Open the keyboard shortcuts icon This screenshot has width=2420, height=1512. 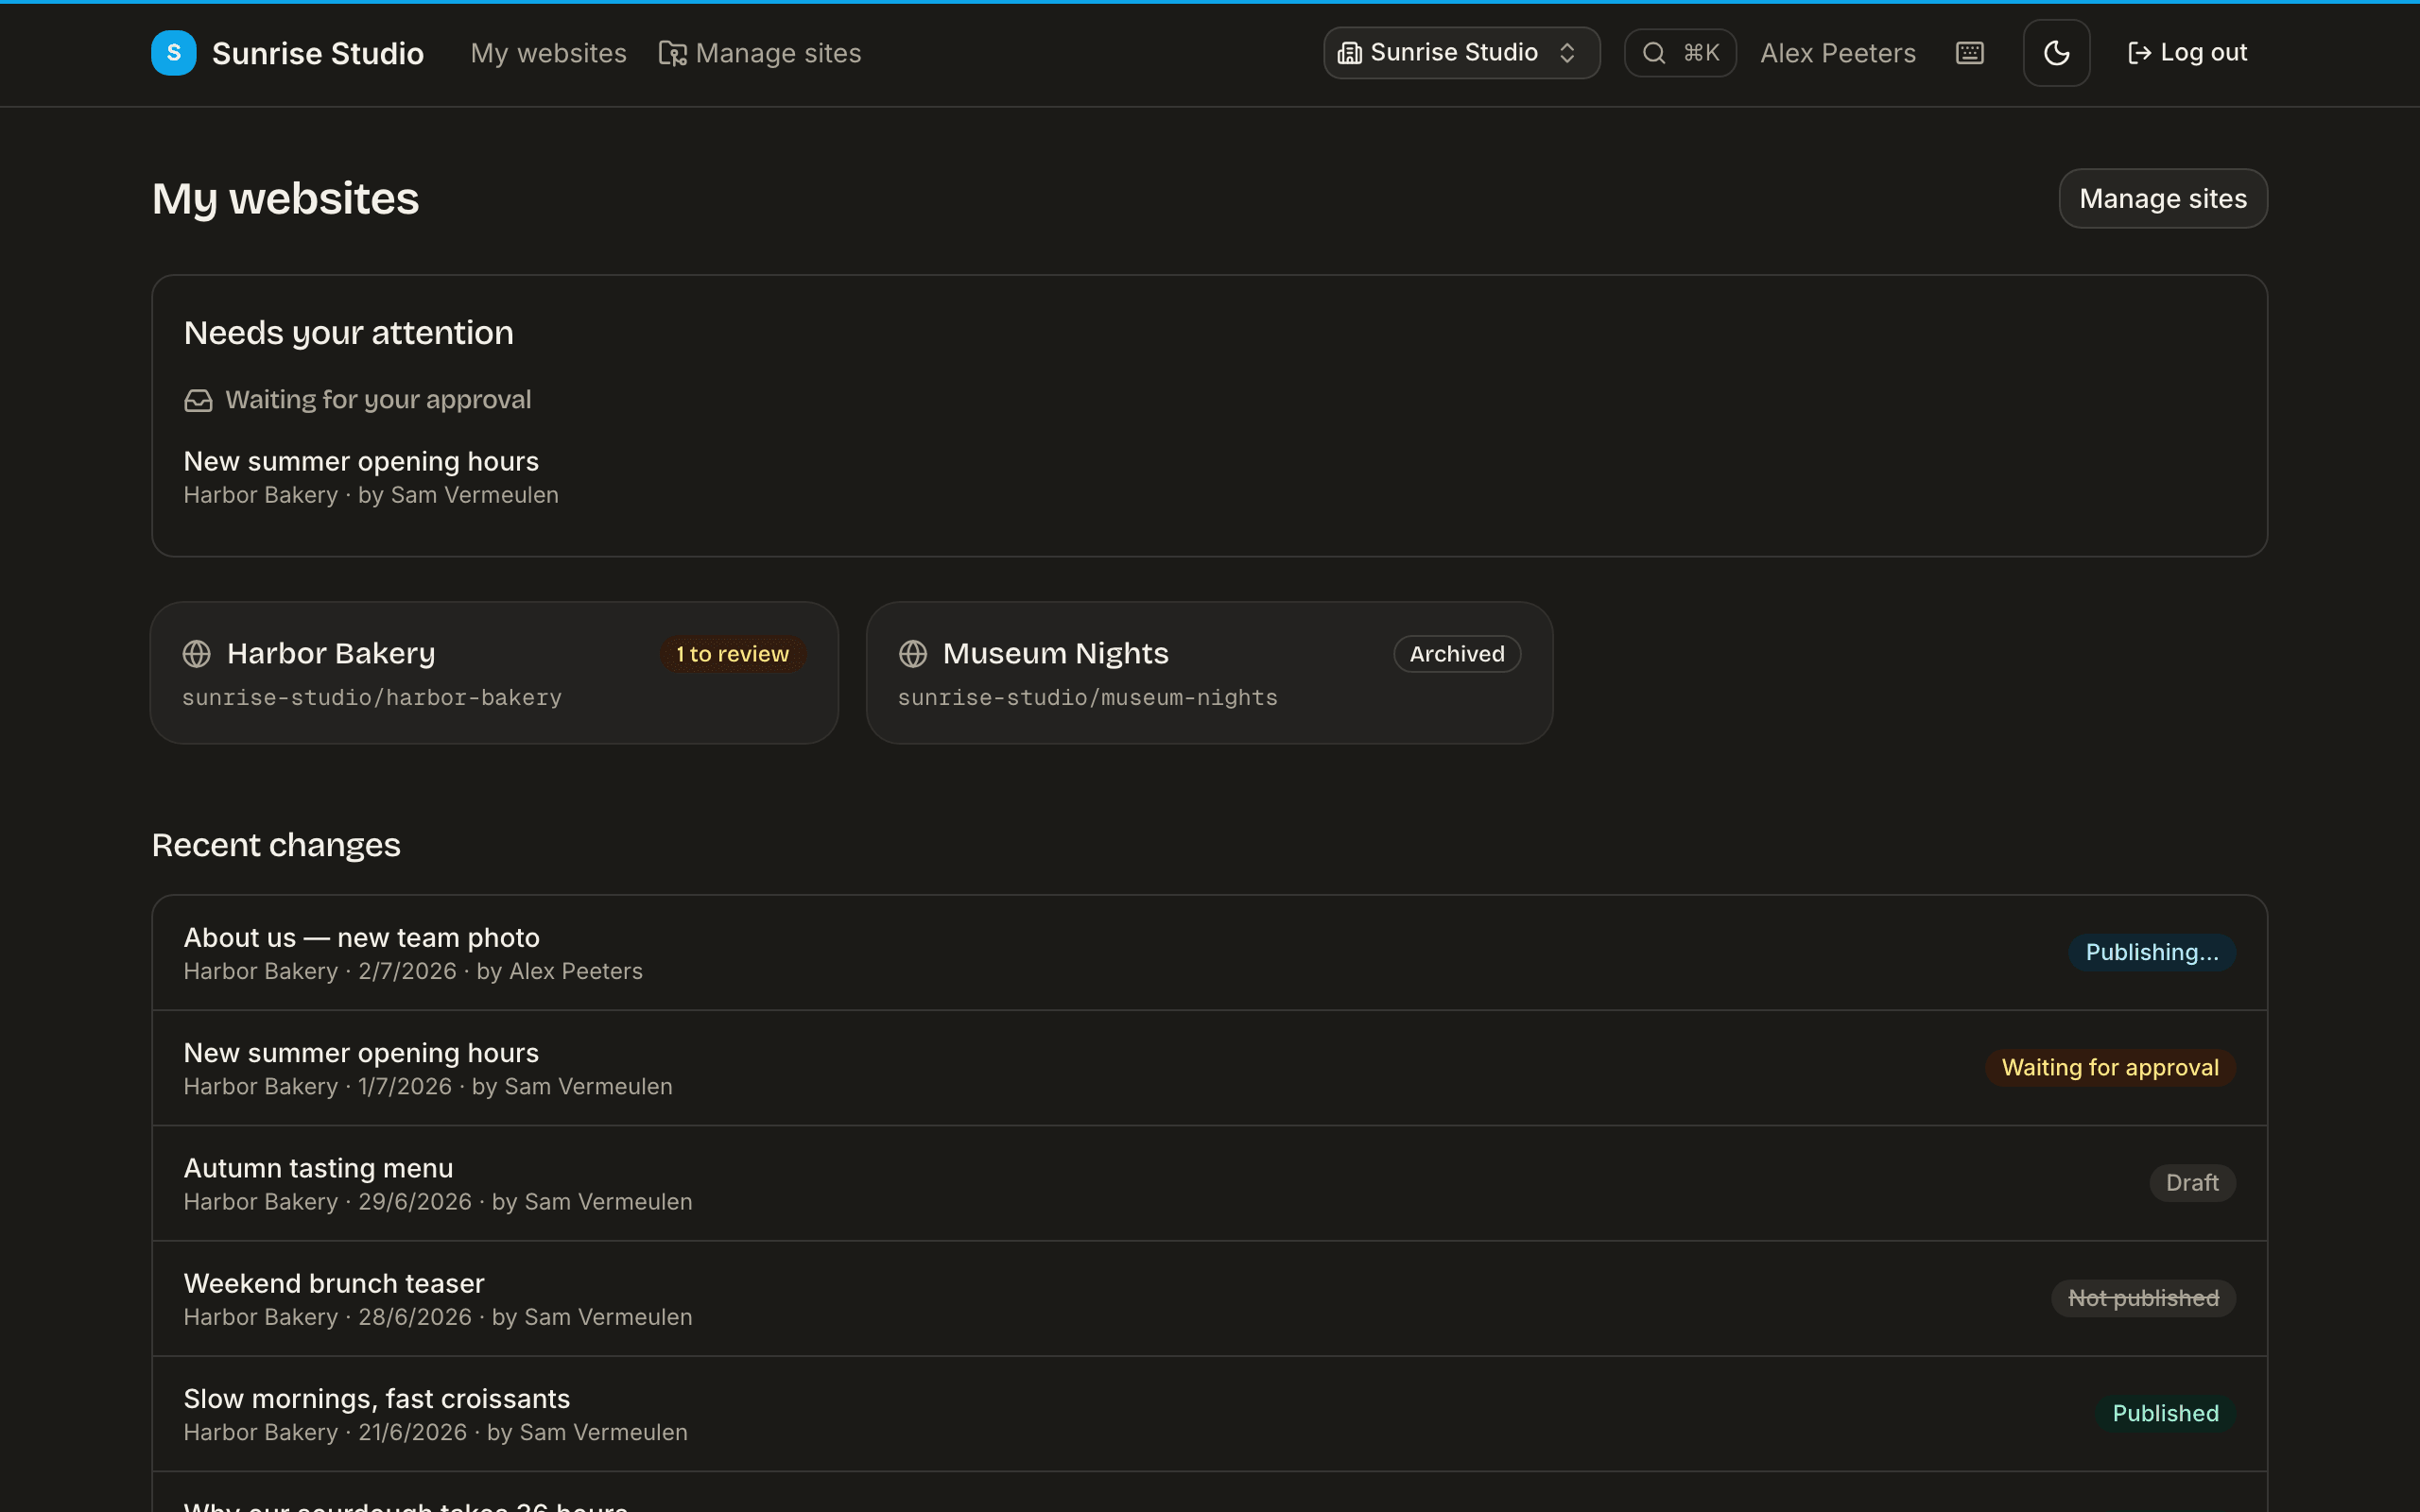(x=1969, y=53)
